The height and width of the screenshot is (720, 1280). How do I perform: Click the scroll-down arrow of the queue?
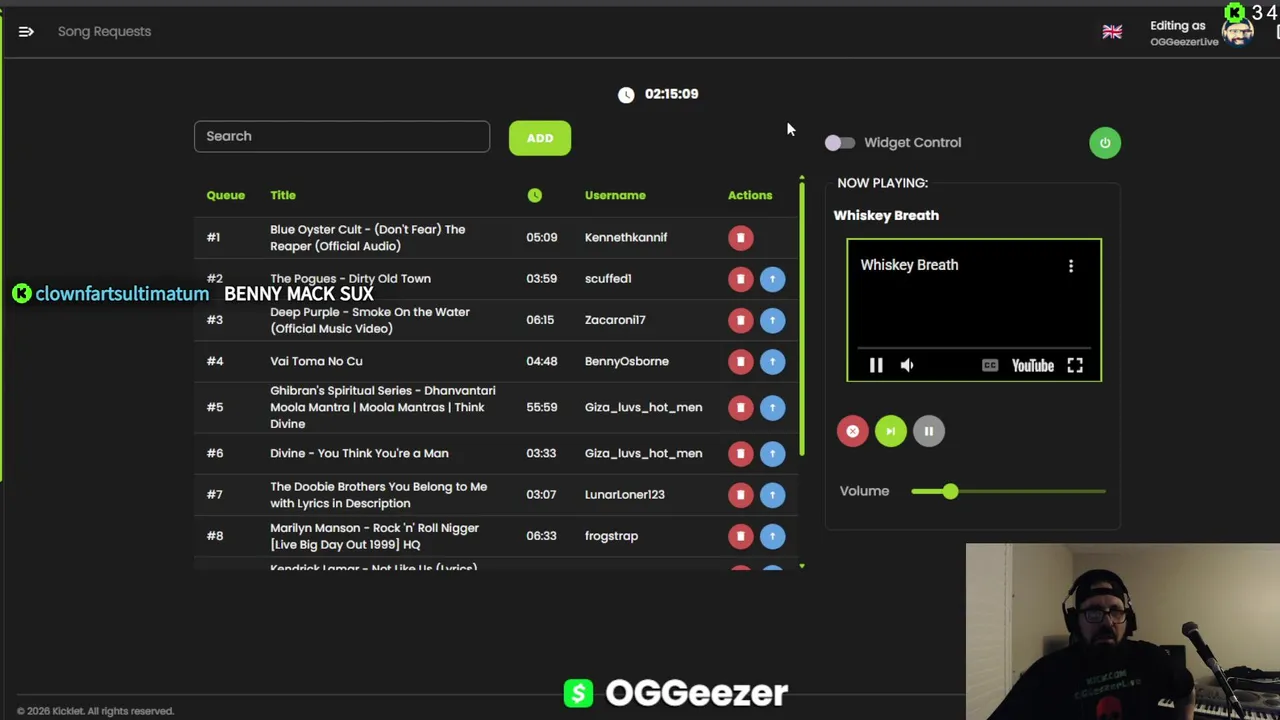click(x=801, y=566)
